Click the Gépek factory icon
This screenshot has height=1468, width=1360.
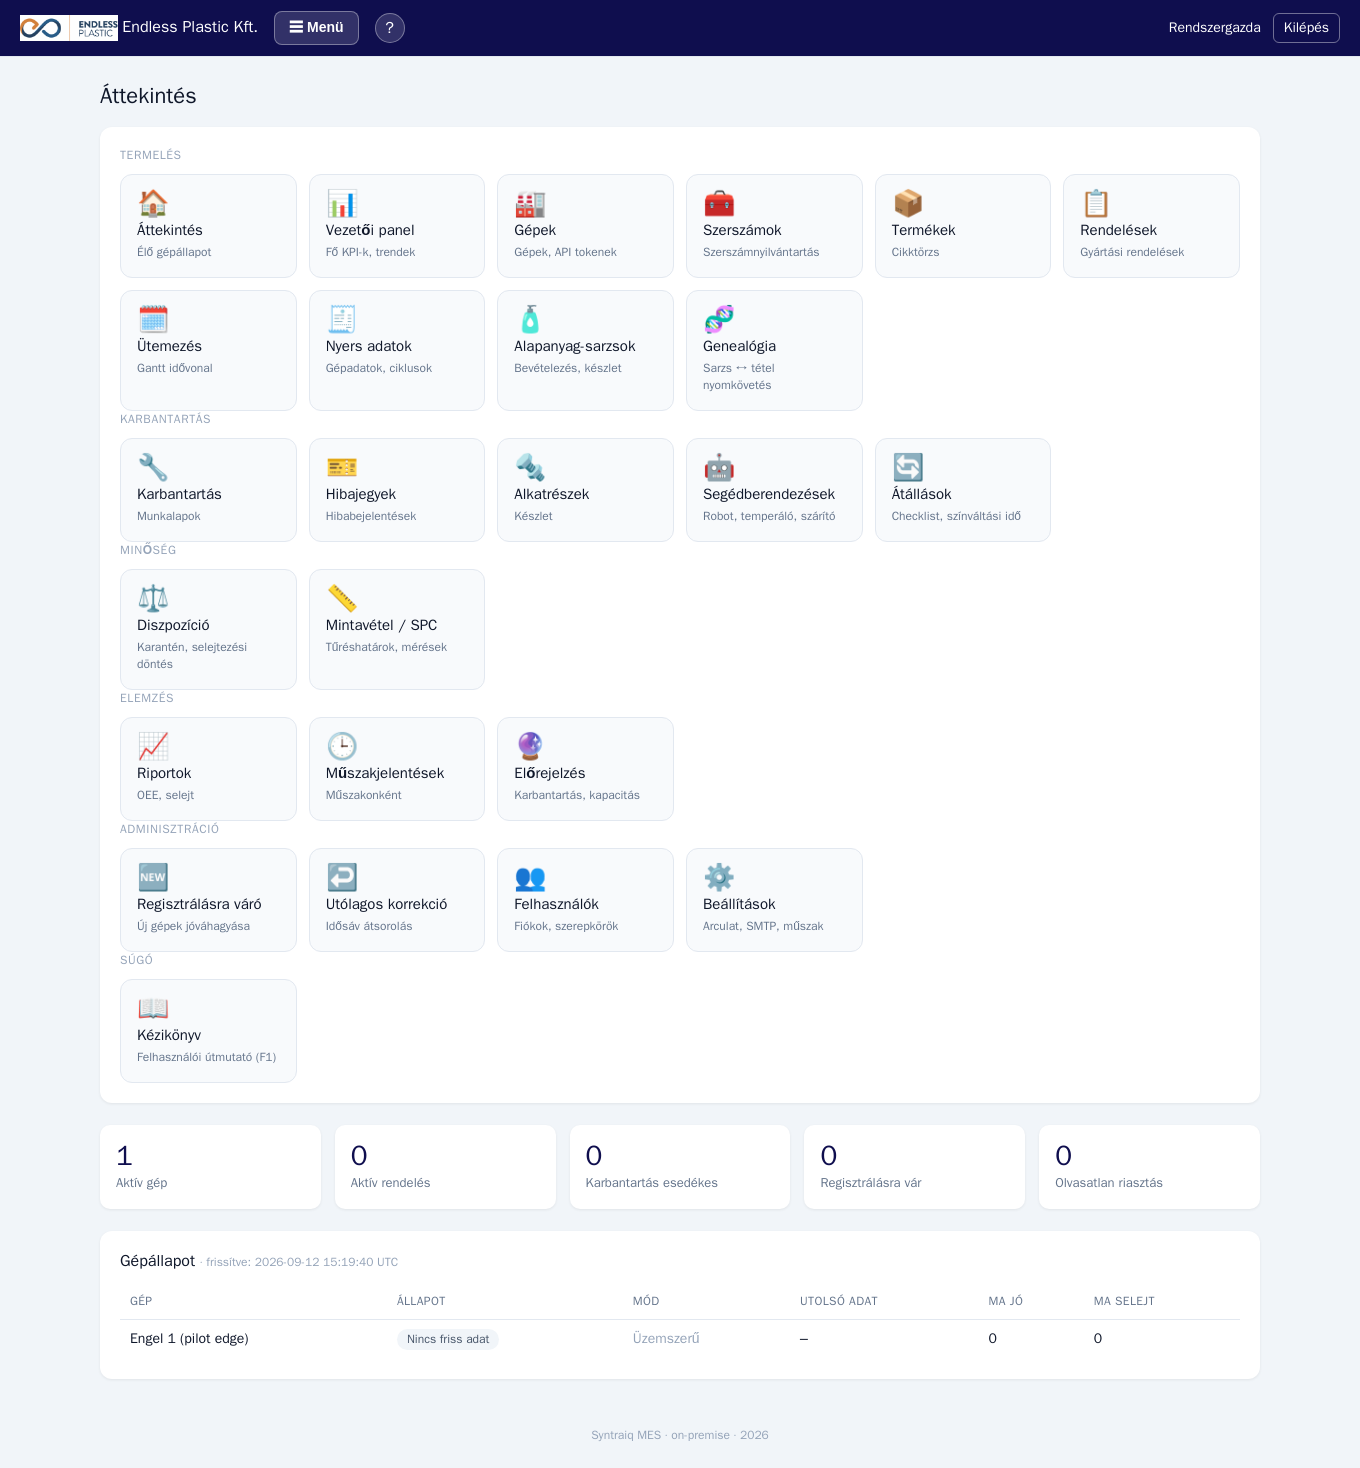pyautogui.click(x=530, y=203)
